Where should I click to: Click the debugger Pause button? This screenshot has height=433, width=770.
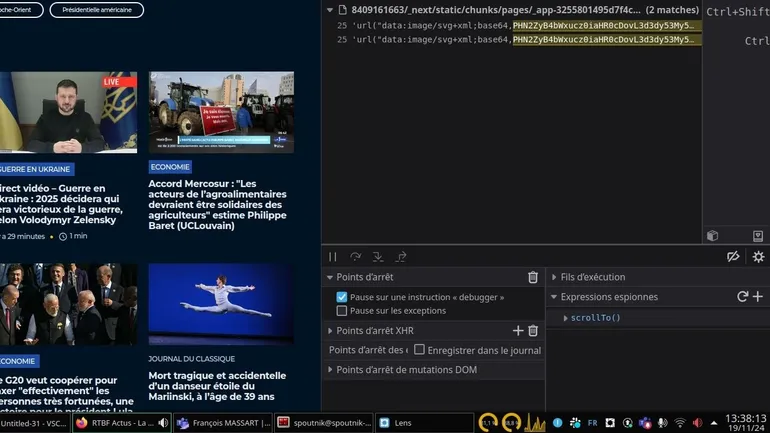(x=333, y=257)
